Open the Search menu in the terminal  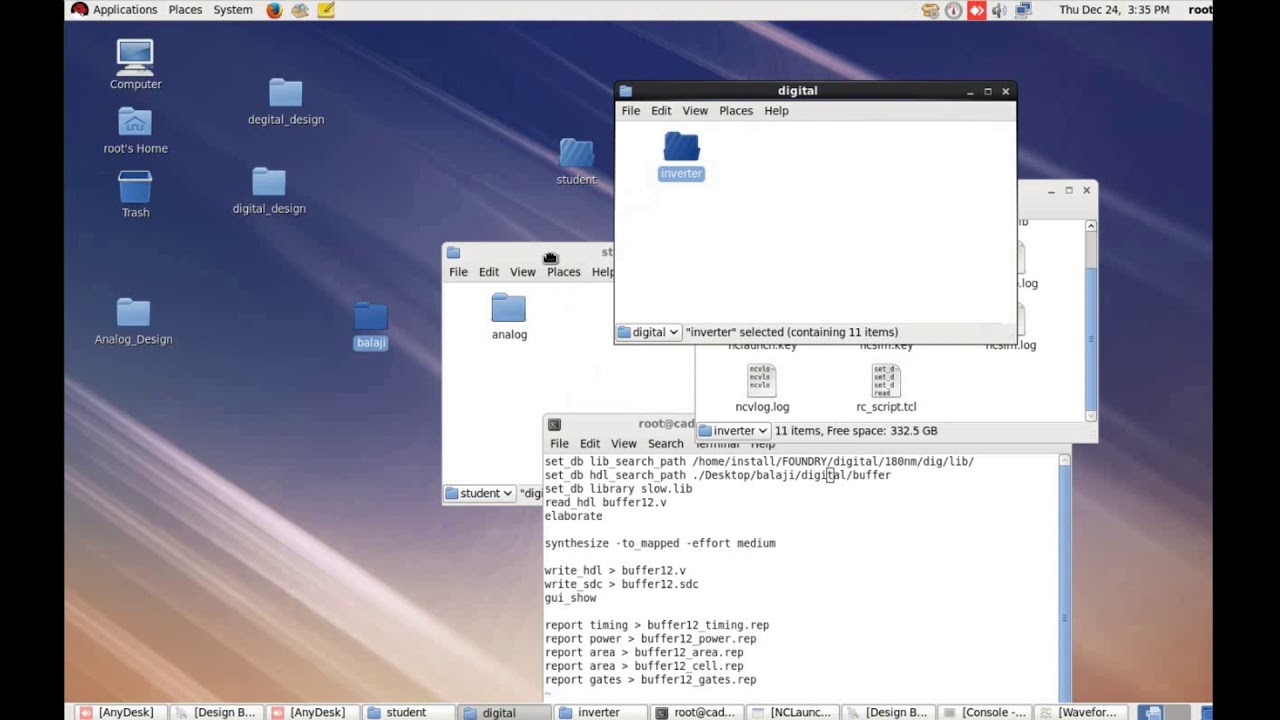click(666, 444)
